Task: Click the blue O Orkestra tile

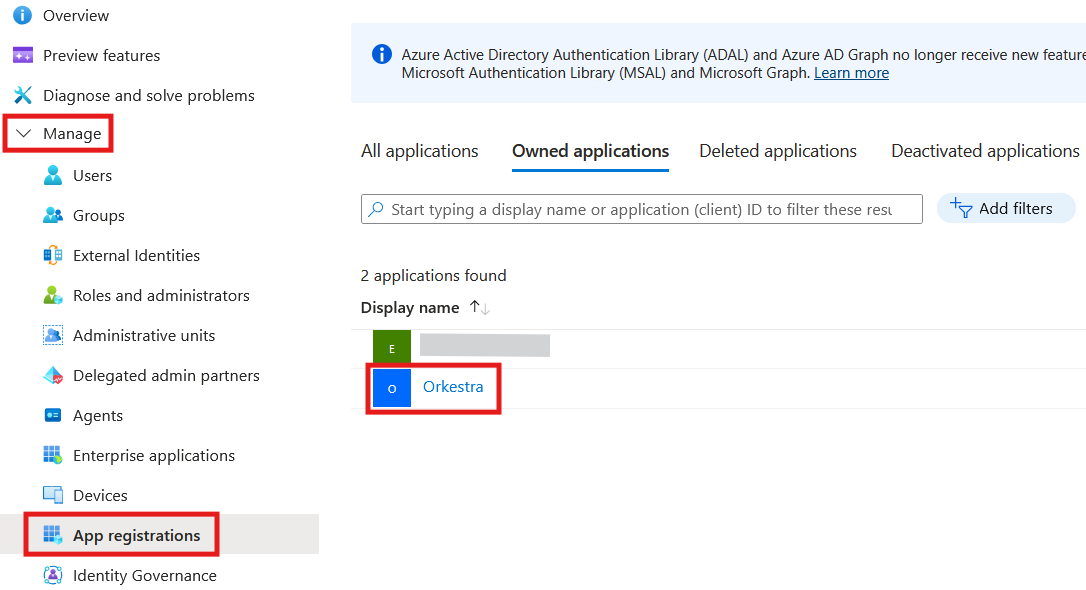Action: pos(392,388)
